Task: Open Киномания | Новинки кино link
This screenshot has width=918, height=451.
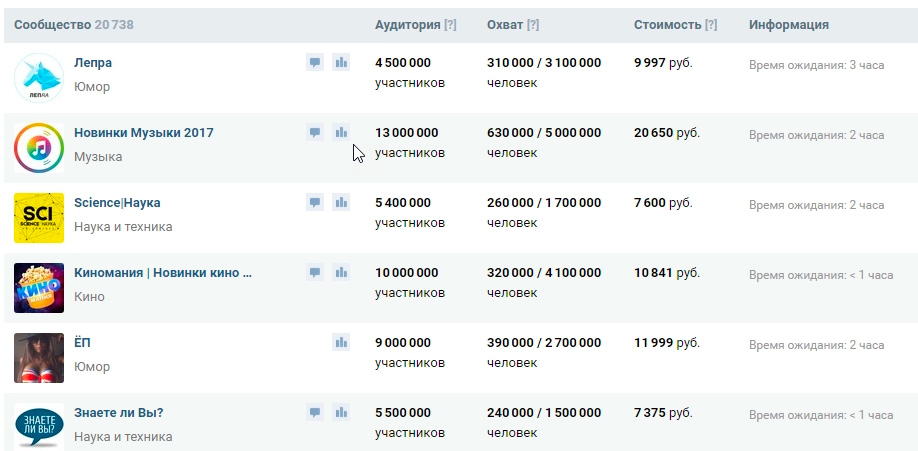Action: coord(163,272)
